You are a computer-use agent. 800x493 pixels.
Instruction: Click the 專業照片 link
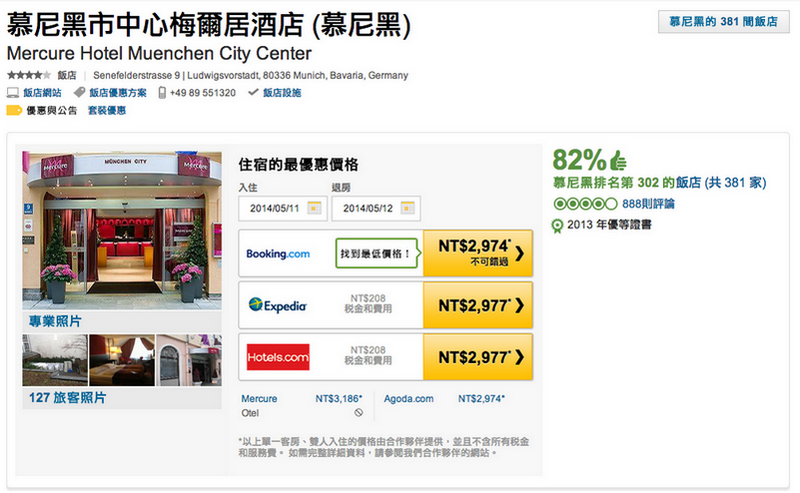tap(55, 321)
